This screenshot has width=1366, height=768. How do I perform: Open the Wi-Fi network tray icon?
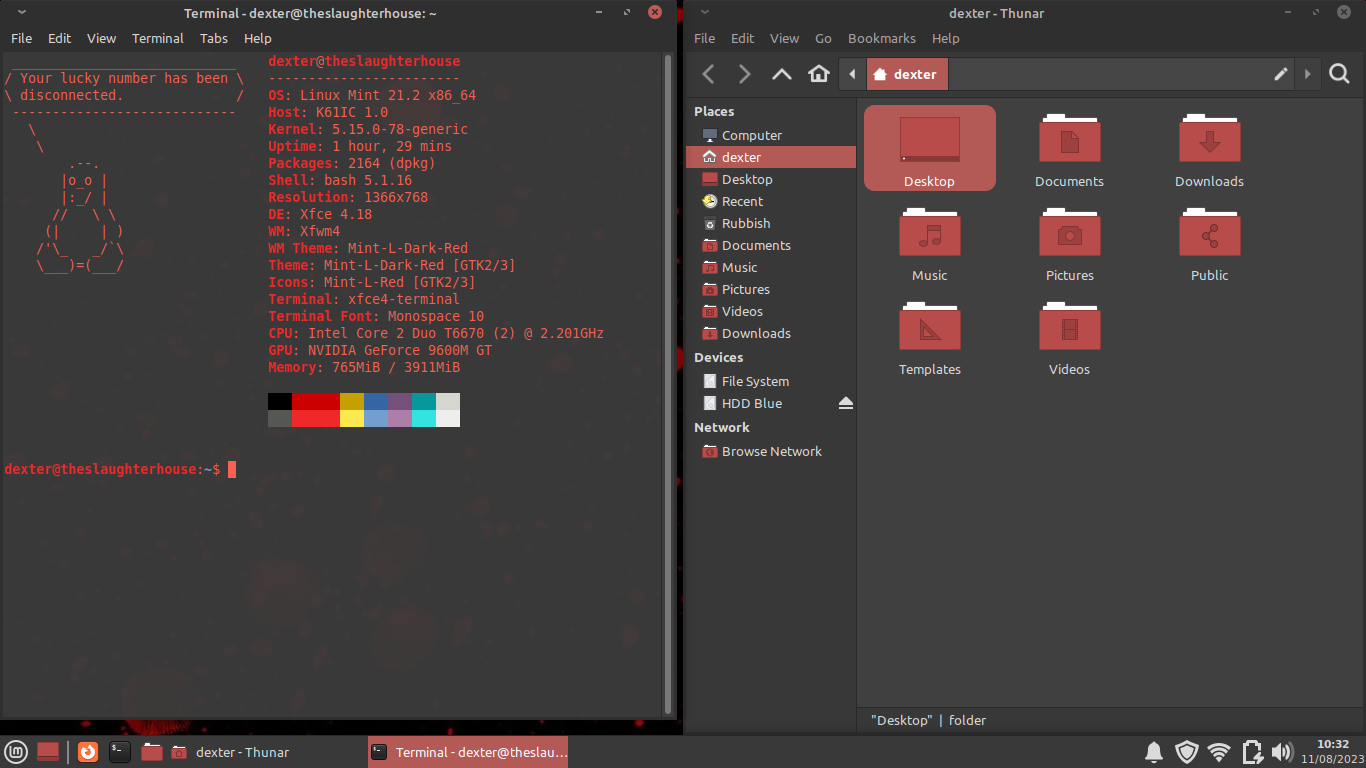[1218, 752]
